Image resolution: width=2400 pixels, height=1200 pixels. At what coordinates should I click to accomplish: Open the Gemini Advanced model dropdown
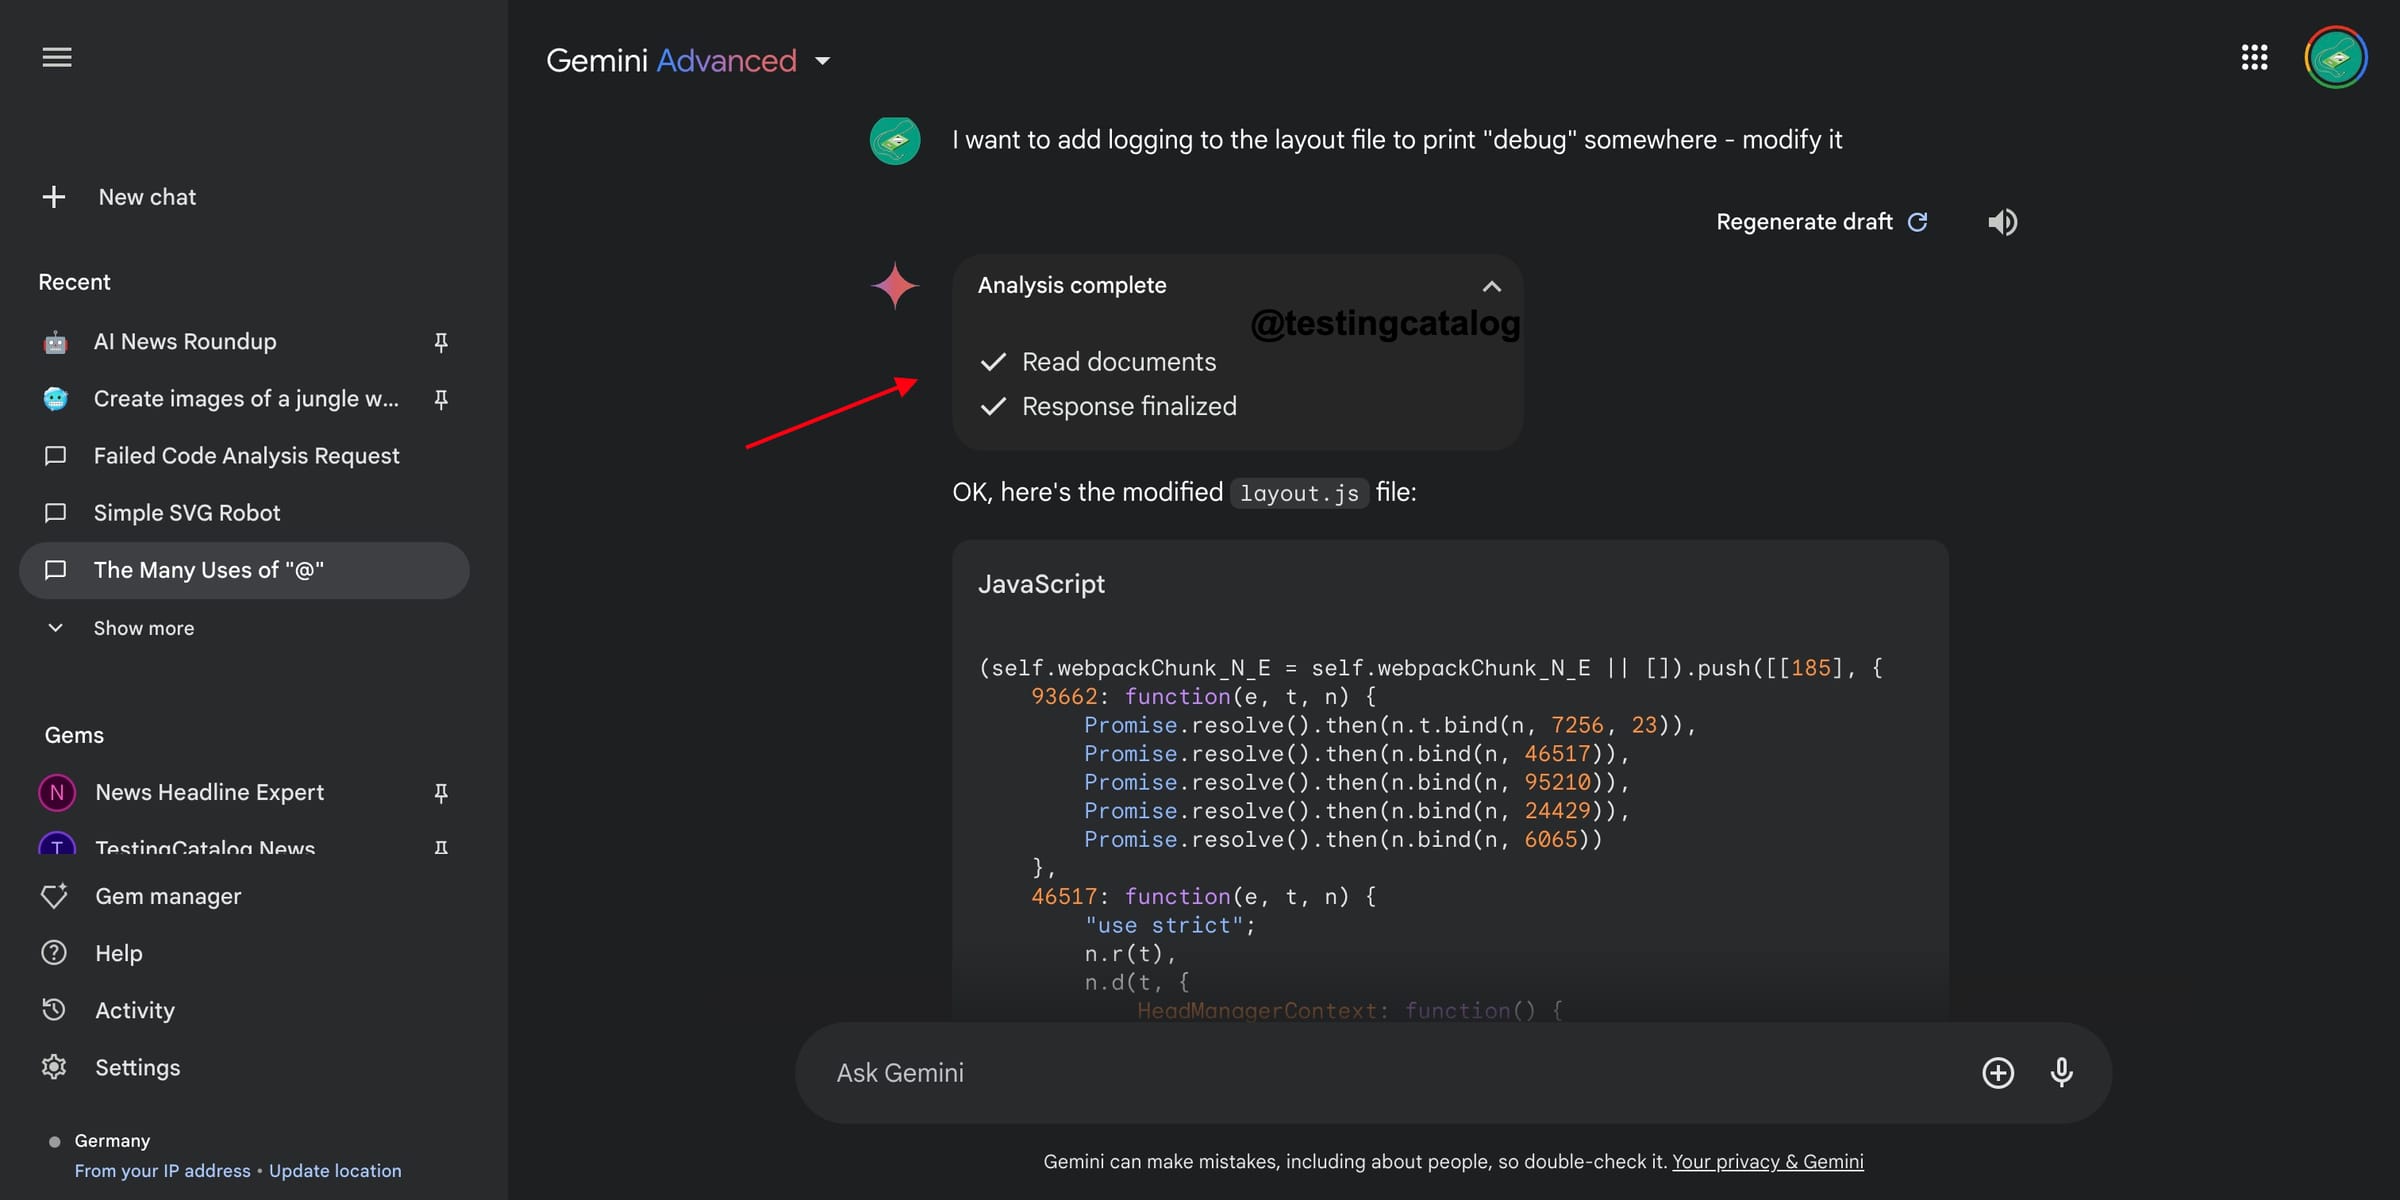(823, 60)
